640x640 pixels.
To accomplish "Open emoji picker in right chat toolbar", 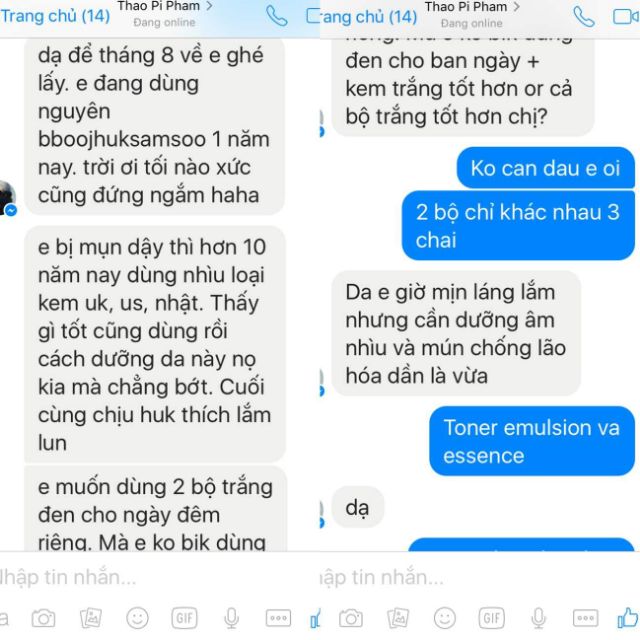I will [445, 618].
